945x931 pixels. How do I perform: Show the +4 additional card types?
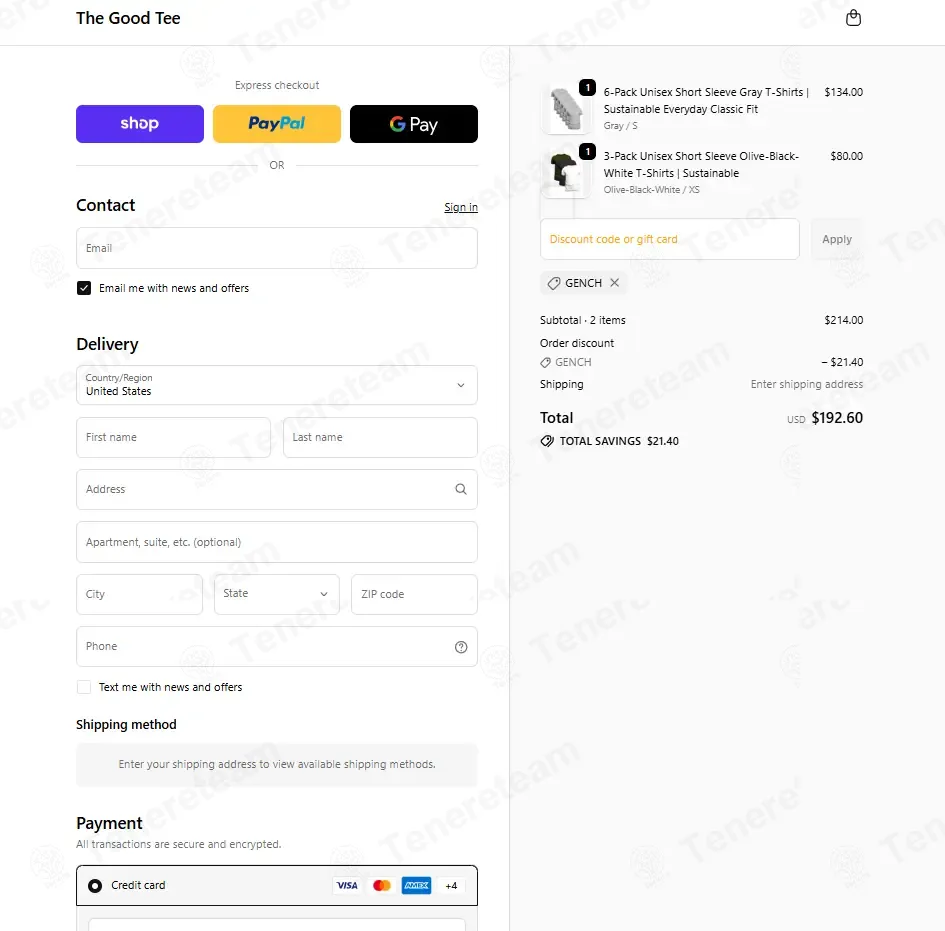click(451, 885)
